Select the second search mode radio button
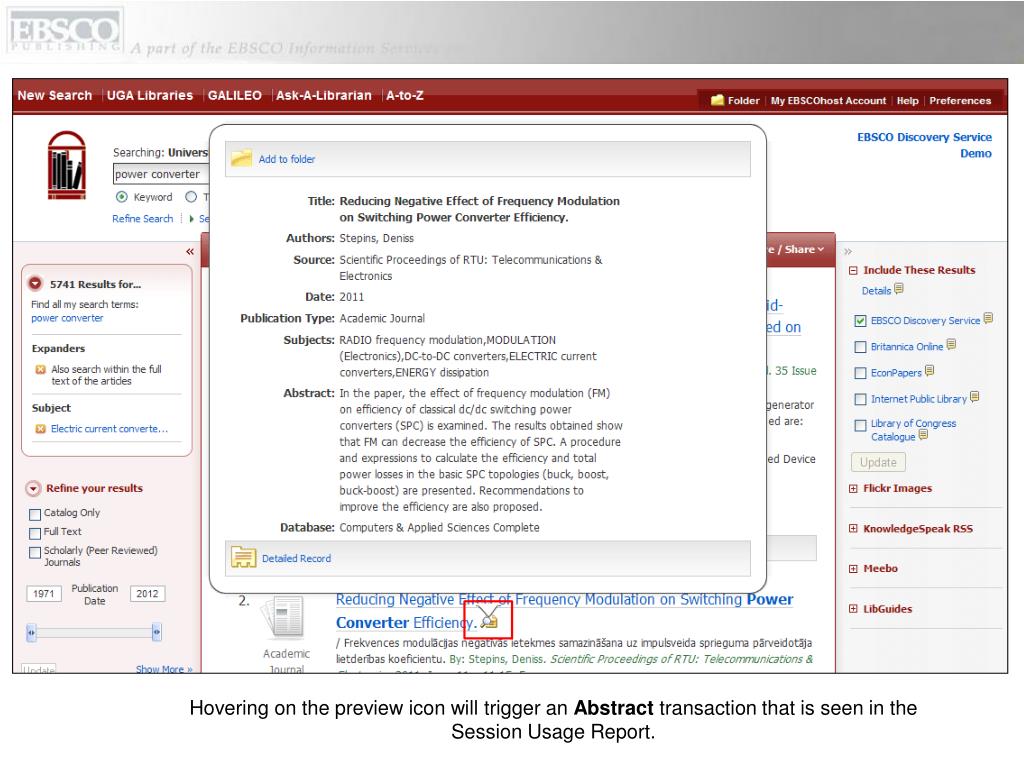Image resolution: width=1024 pixels, height=768 pixels. [x=191, y=197]
